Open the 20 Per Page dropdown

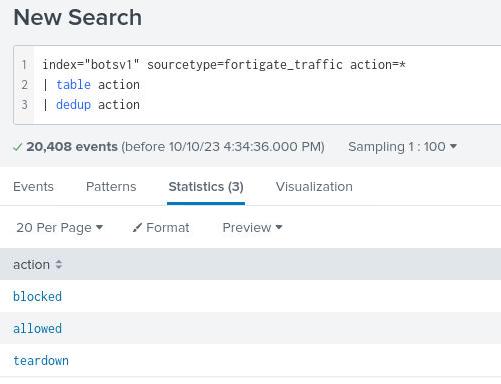point(60,228)
